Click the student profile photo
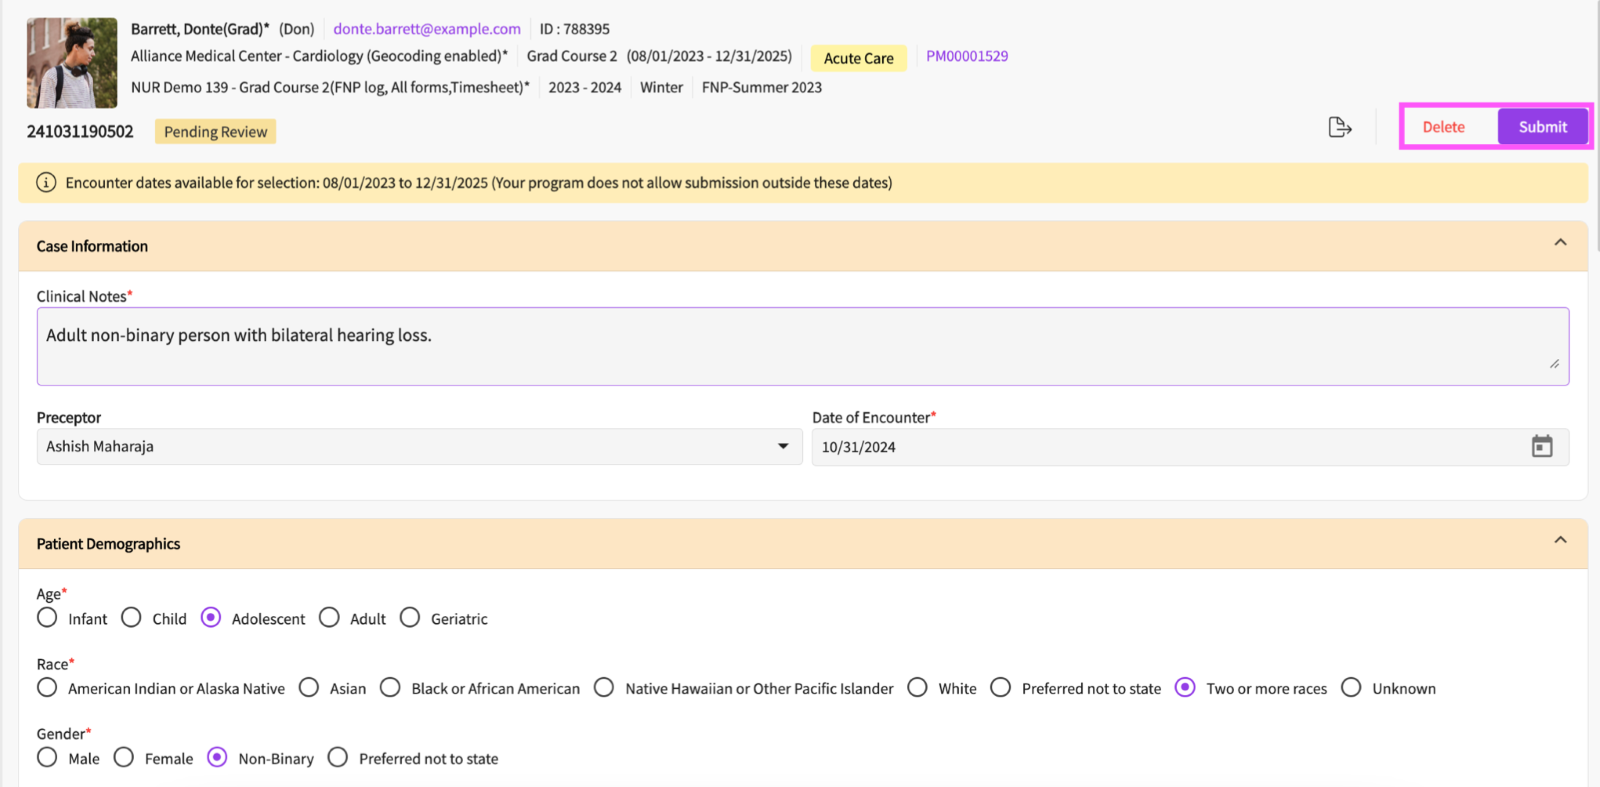This screenshot has height=787, width=1600. pyautogui.click(x=72, y=63)
